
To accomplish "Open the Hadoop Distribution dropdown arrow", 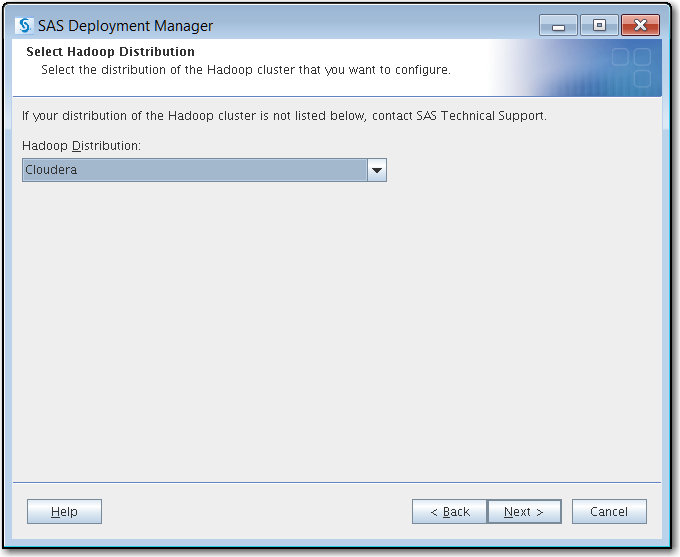I will point(377,170).
